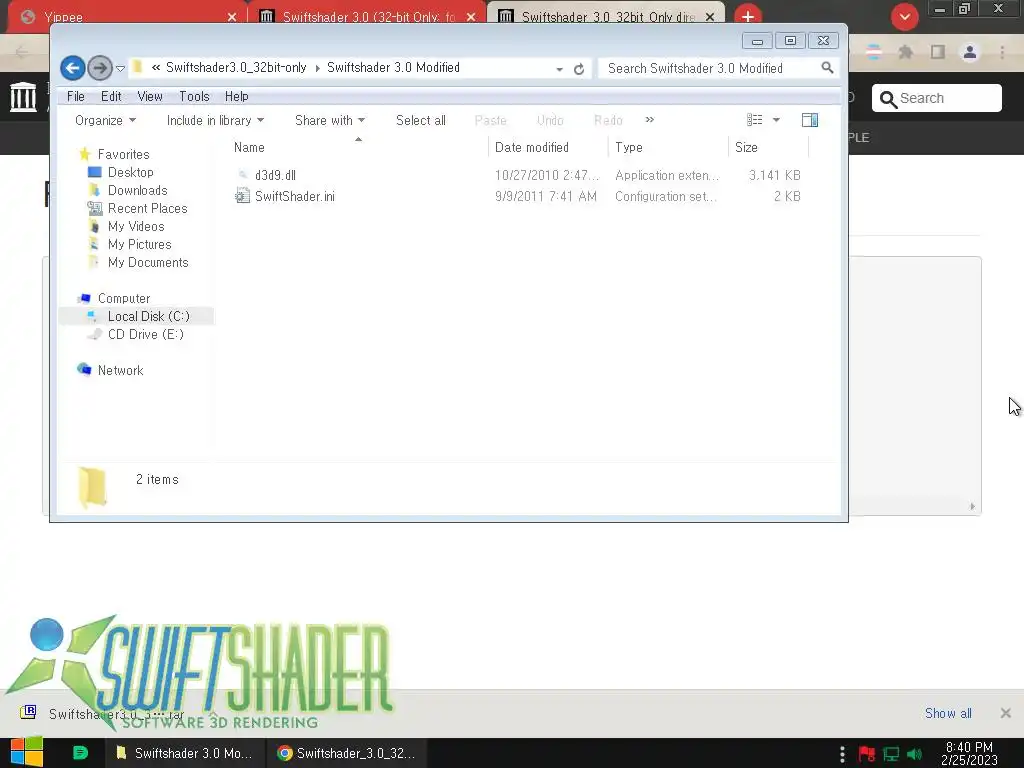Open My Pictures in navigation pane
This screenshot has width=1024, height=768.
(x=140, y=244)
